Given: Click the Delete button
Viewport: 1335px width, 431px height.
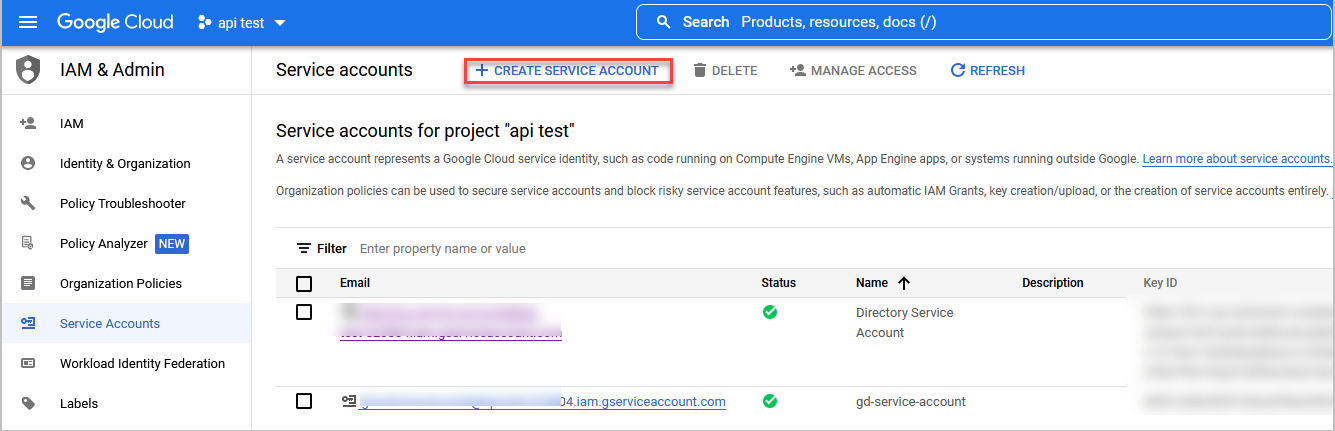Looking at the screenshot, I should click(725, 71).
